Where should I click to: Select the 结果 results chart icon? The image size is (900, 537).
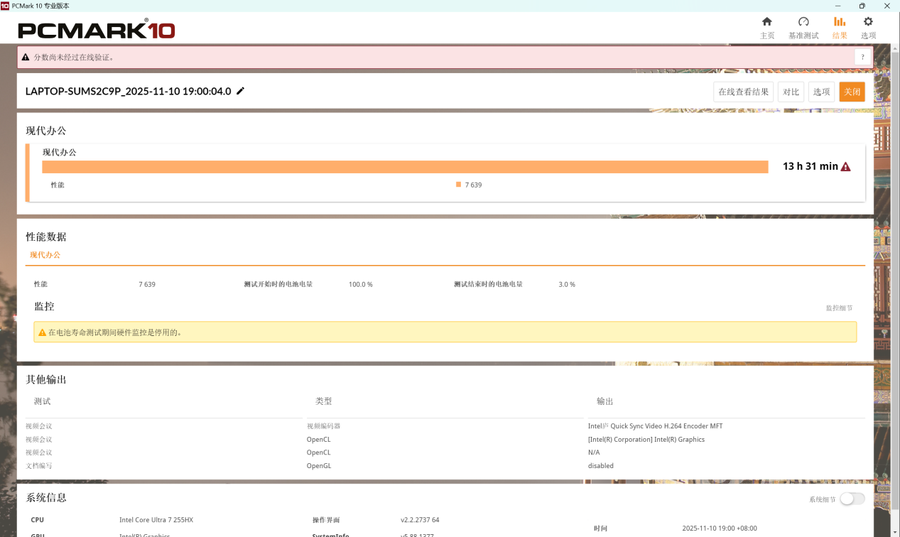click(839, 22)
